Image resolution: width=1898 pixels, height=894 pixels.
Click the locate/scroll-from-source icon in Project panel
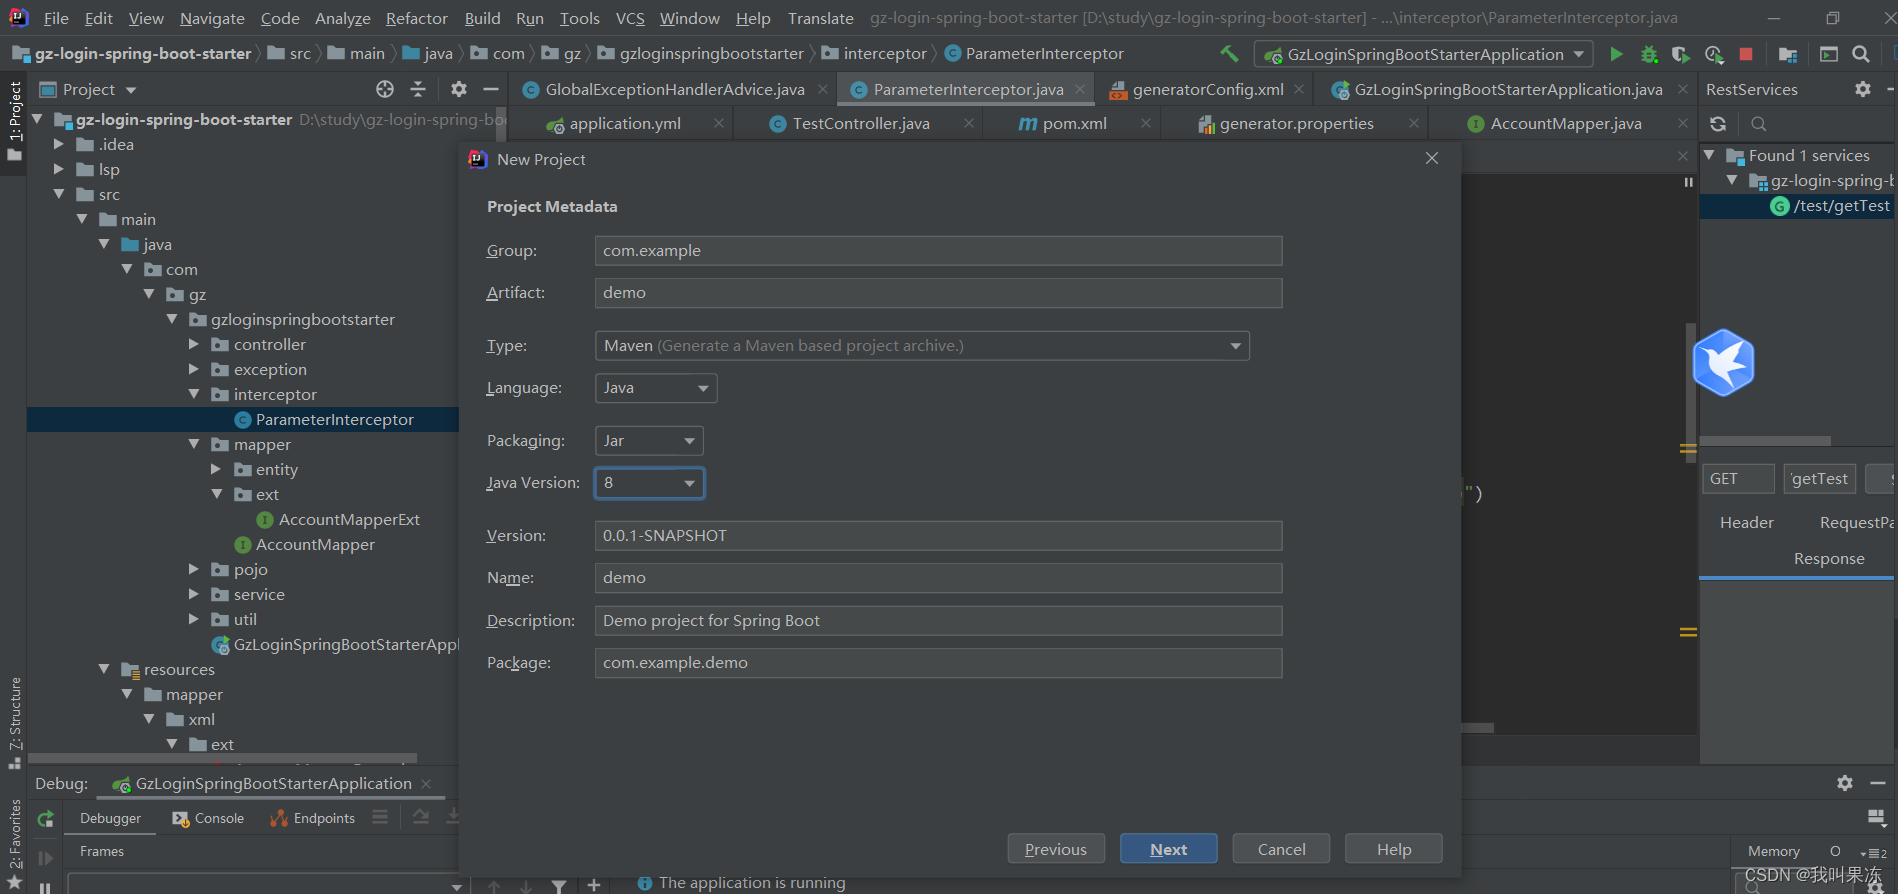tap(385, 89)
